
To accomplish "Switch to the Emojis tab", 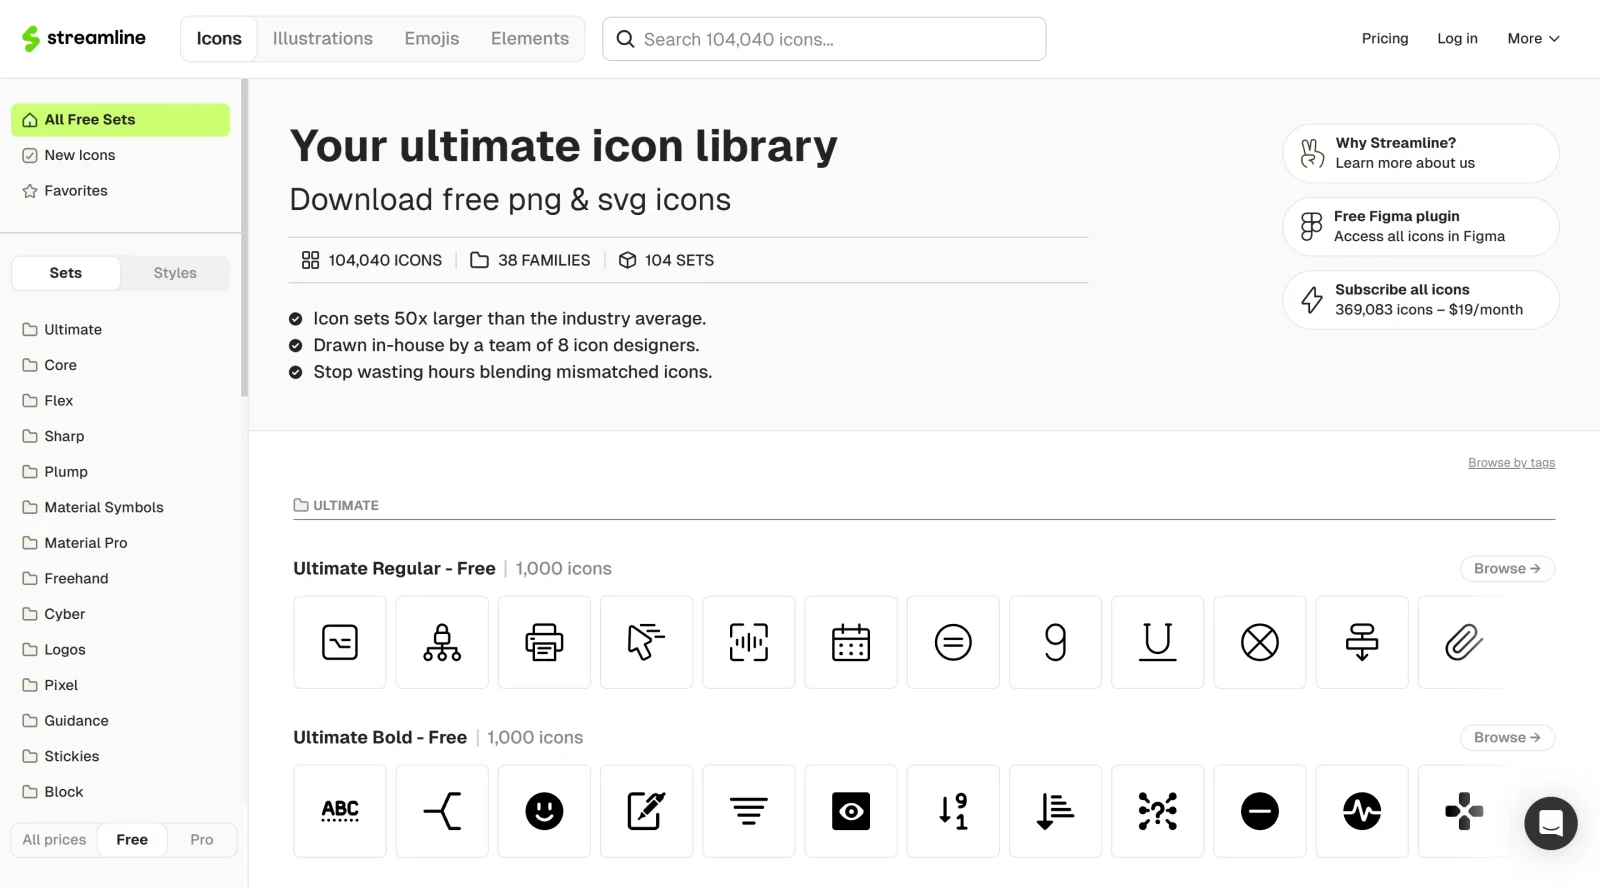I will 432,39.
